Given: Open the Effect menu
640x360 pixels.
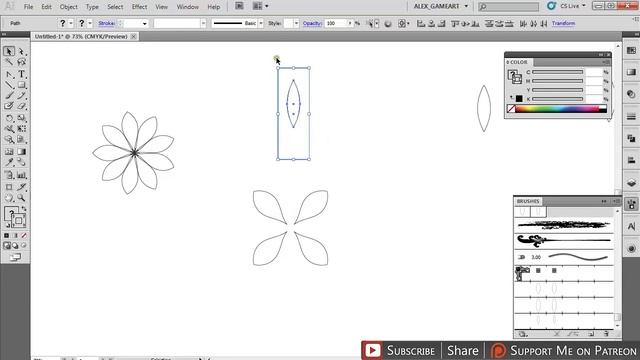Looking at the screenshot, I should (139, 7).
